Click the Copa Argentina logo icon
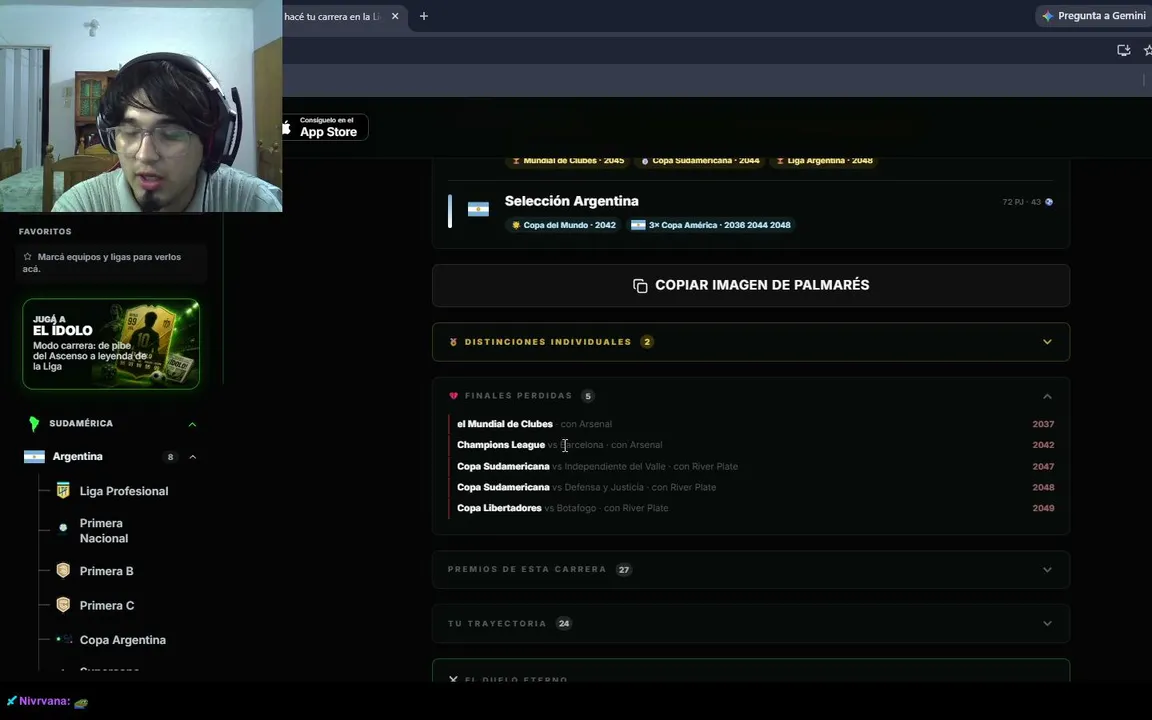The width and height of the screenshot is (1152, 720). (x=64, y=639)
